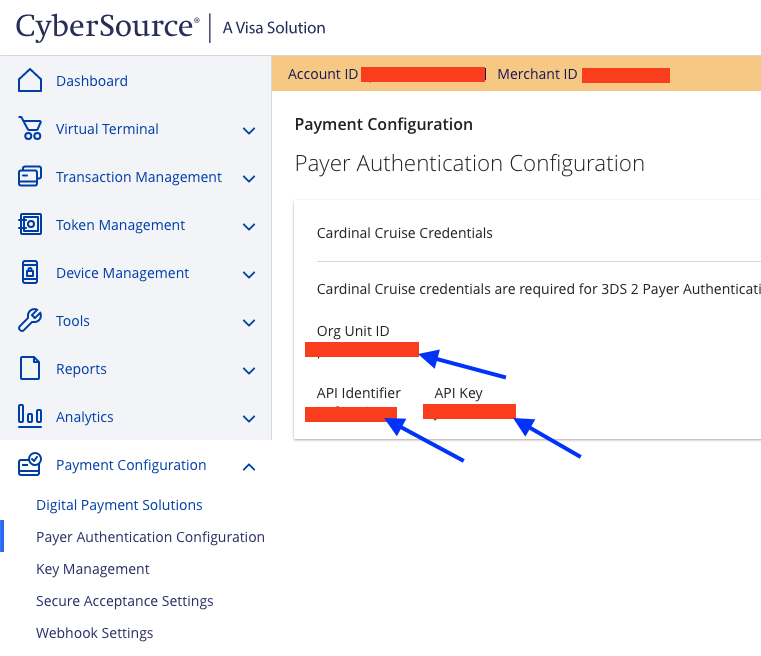Screen dimensions: 761x656
Task: Expand the Device Management chevron
Action: point(249,274)
